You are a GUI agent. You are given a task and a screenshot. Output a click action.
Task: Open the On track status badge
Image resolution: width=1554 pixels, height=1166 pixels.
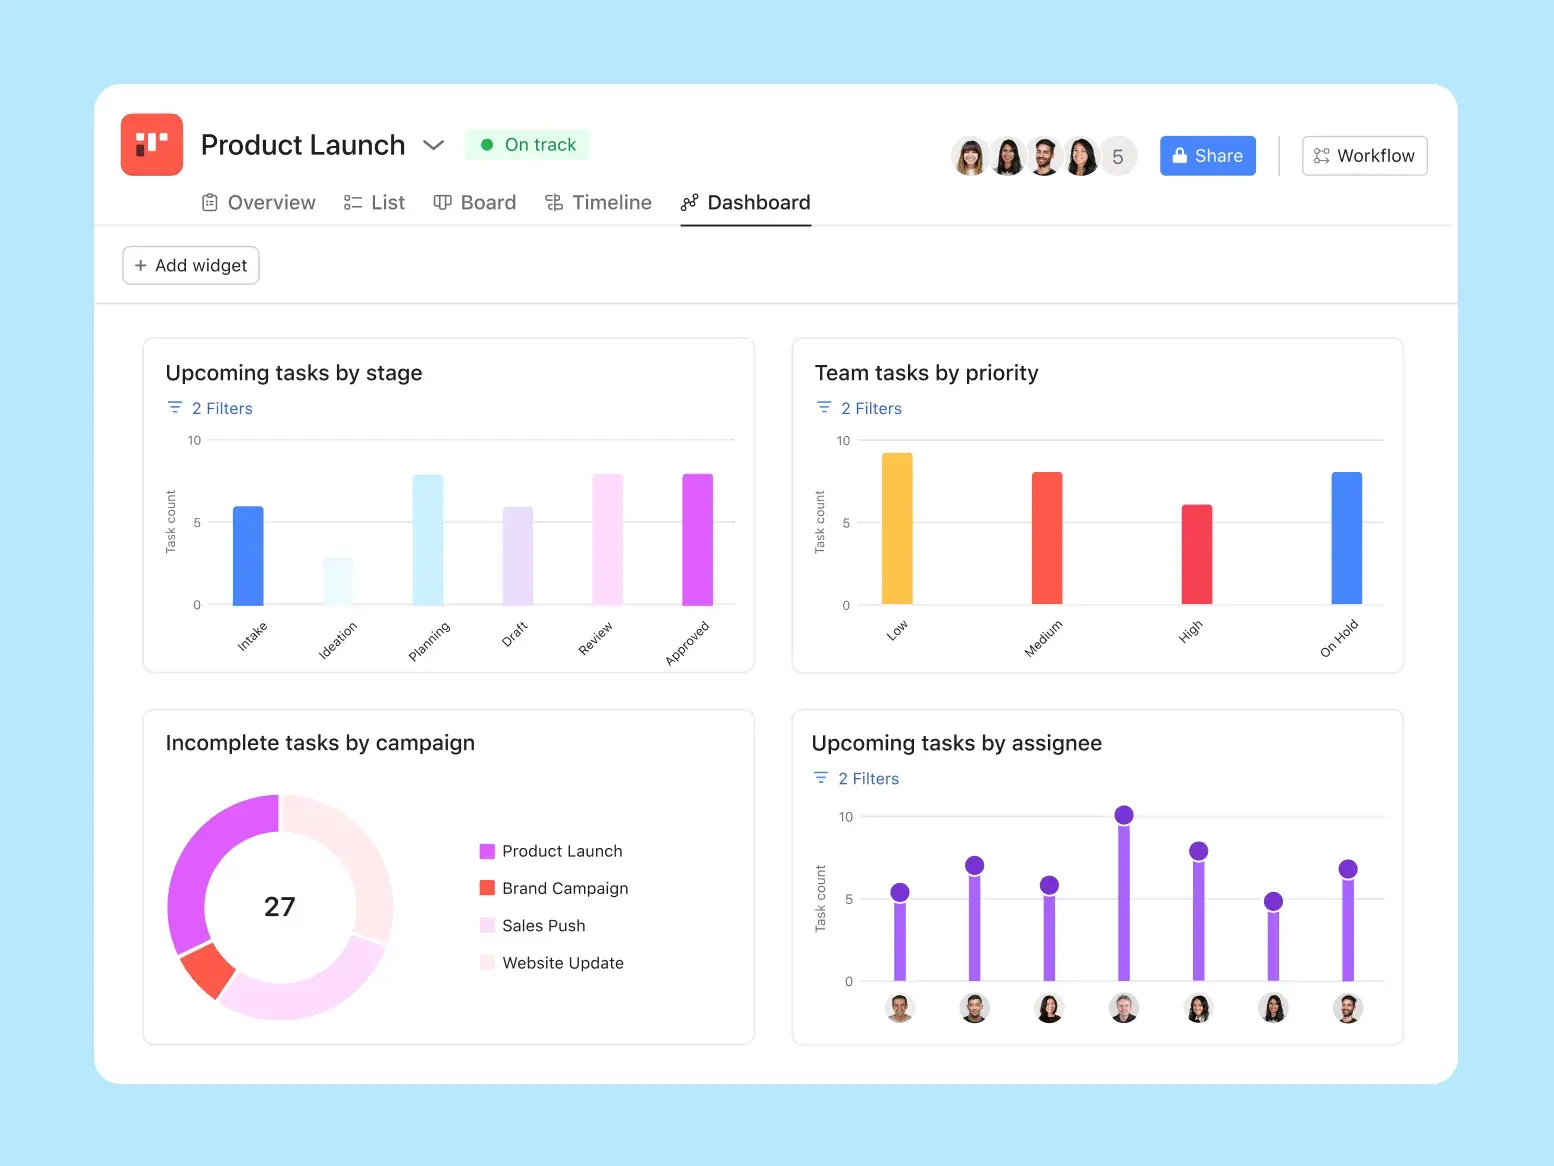point(528,145)
